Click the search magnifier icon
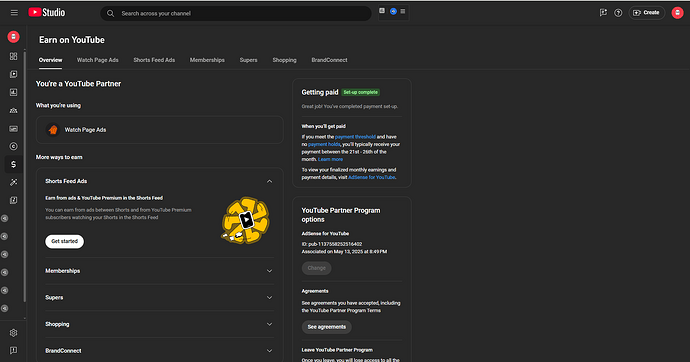This screenshot has height=362, width=690. [110, 14]
